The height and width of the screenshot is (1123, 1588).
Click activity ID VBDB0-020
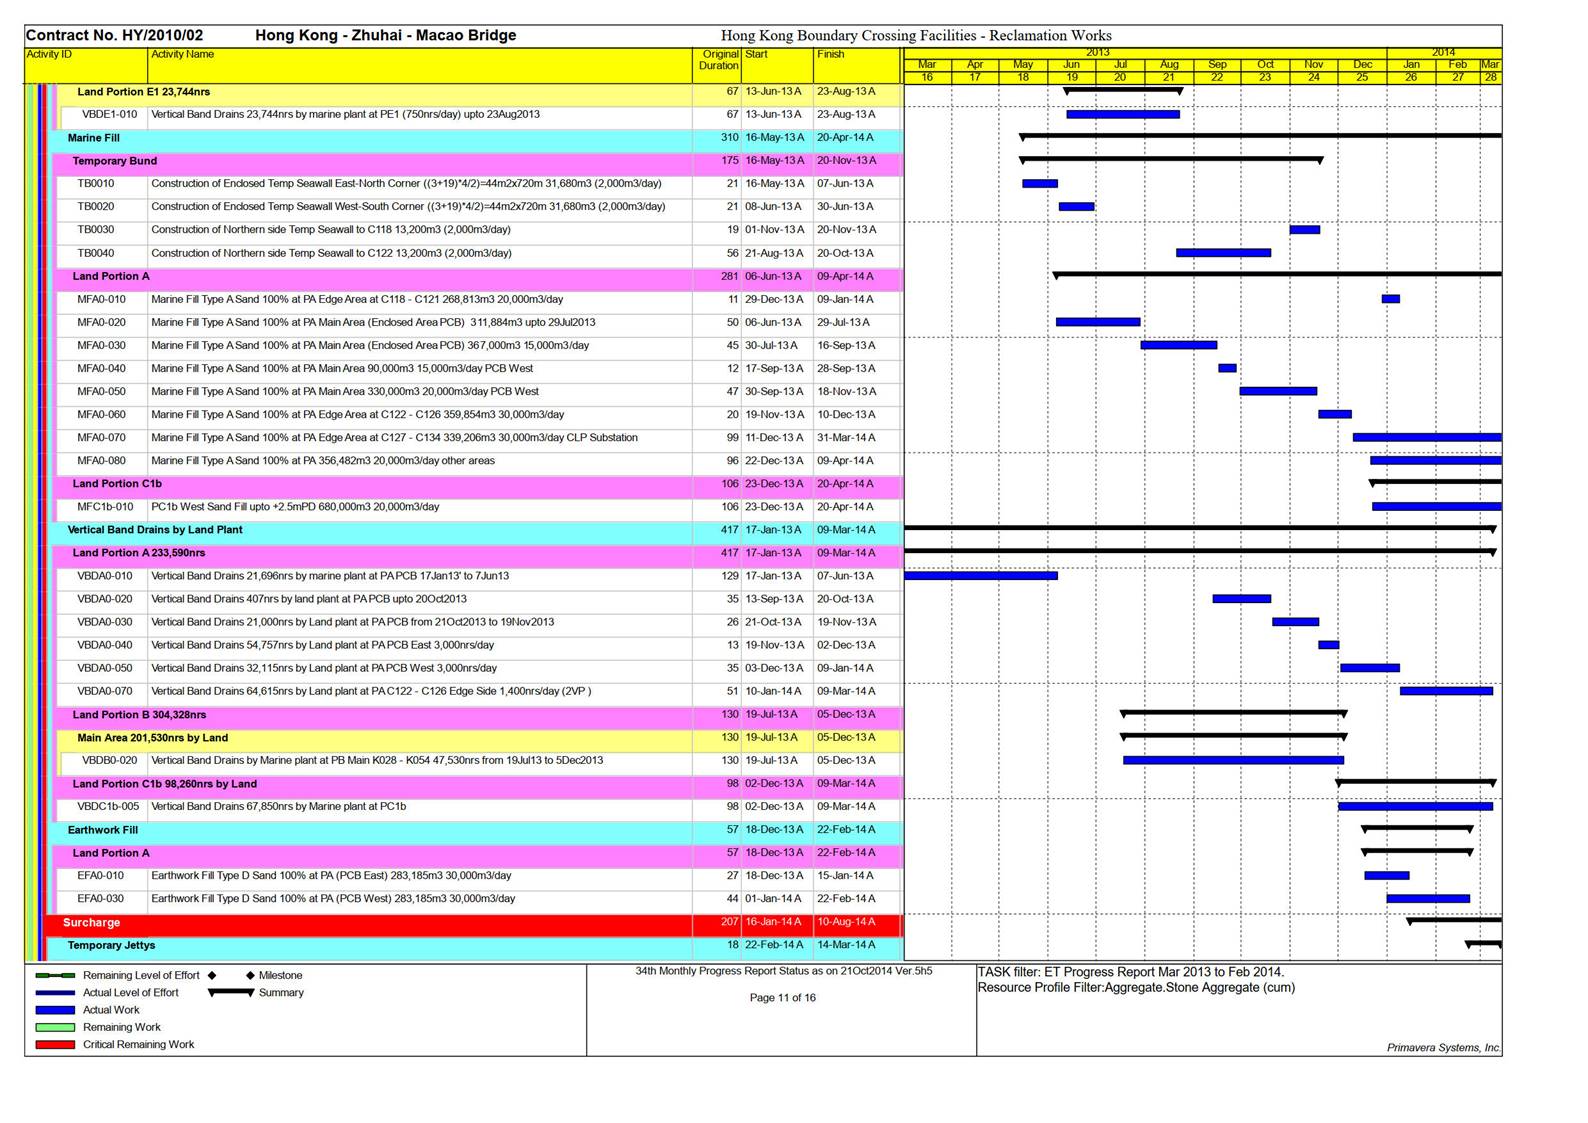point(110,761)
